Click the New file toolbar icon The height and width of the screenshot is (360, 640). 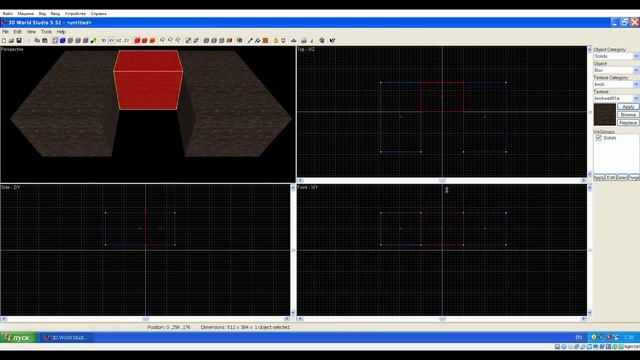pos(4,40)
